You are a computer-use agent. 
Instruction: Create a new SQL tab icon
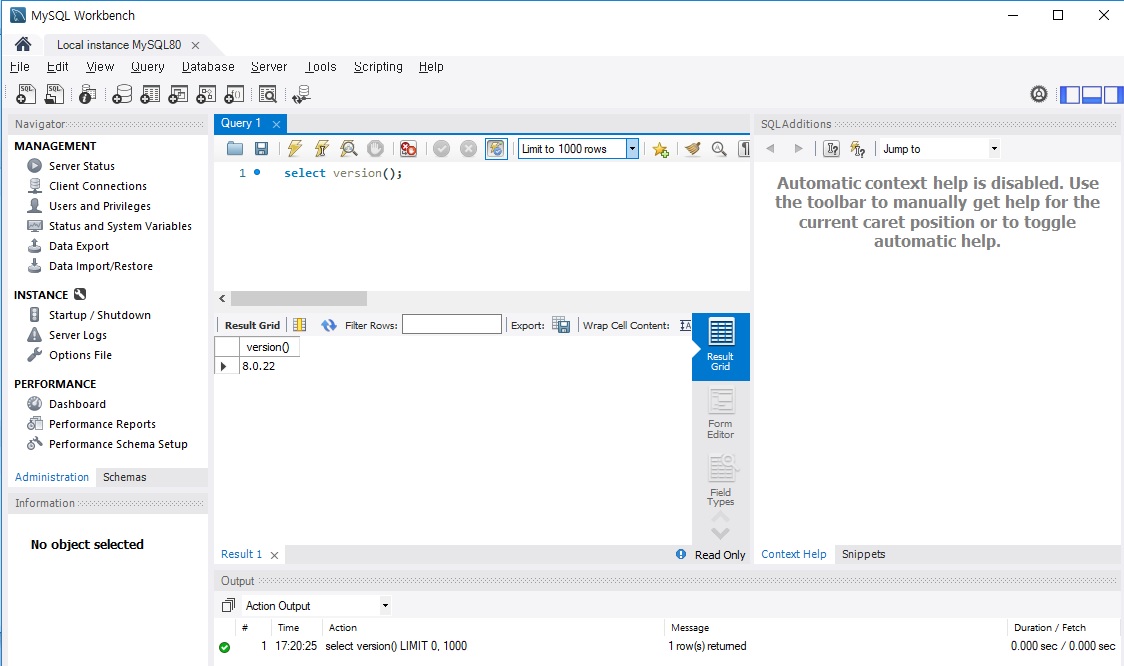pos(26,94)
